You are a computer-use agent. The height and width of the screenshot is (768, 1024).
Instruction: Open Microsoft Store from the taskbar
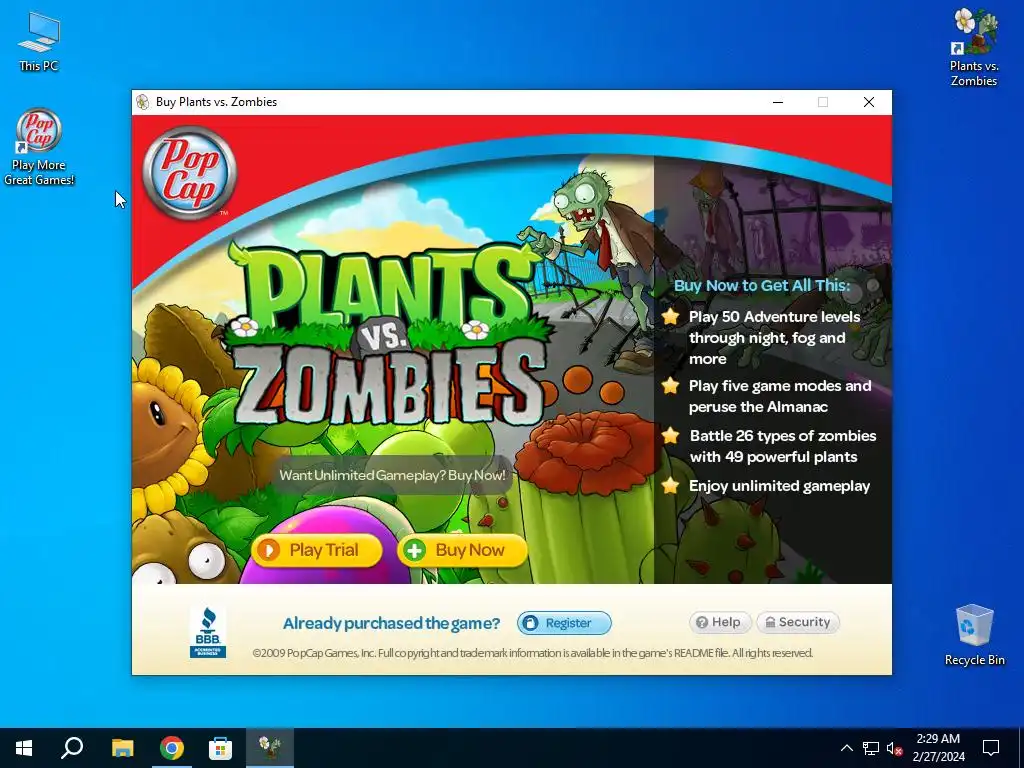221,748
